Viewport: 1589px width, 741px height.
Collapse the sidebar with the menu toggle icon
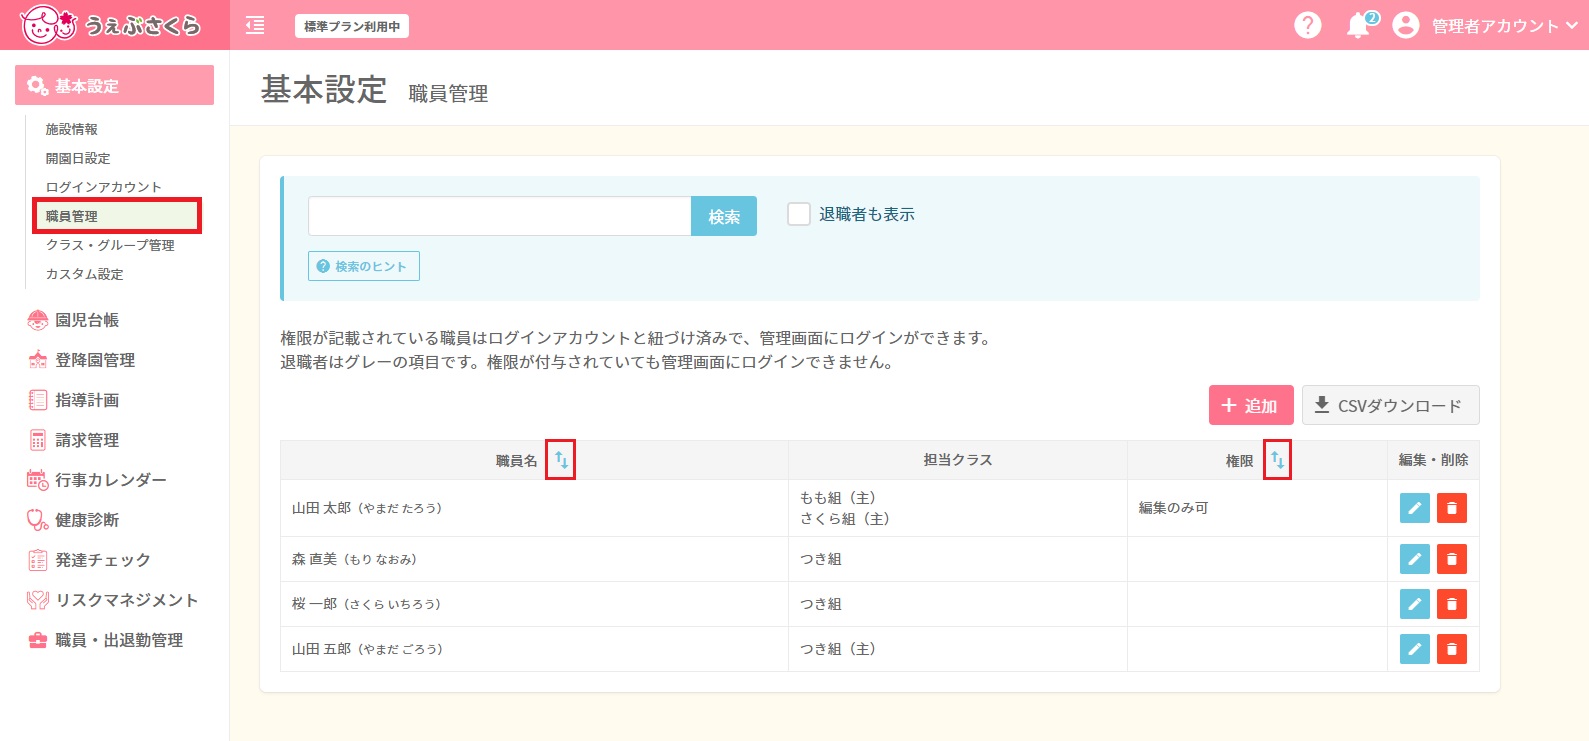pyautogui.click(x=255, y=25)
